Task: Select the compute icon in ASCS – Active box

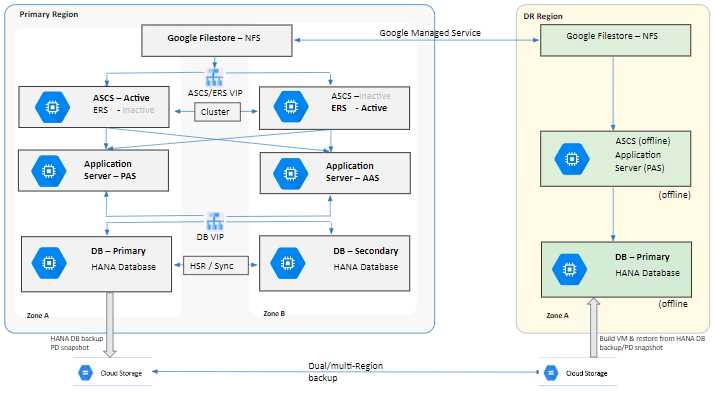Action: point(52,107)
